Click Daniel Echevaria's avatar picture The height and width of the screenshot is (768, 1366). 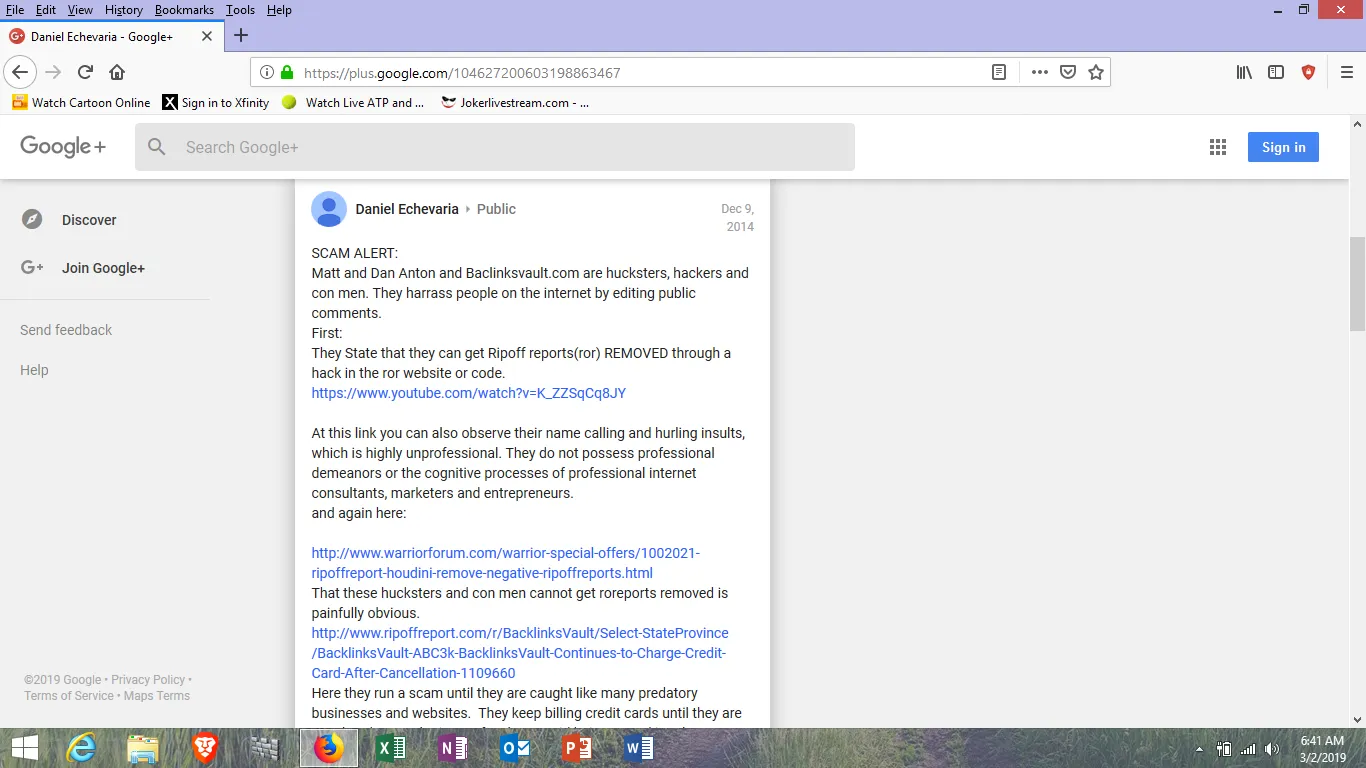(329, 209)
